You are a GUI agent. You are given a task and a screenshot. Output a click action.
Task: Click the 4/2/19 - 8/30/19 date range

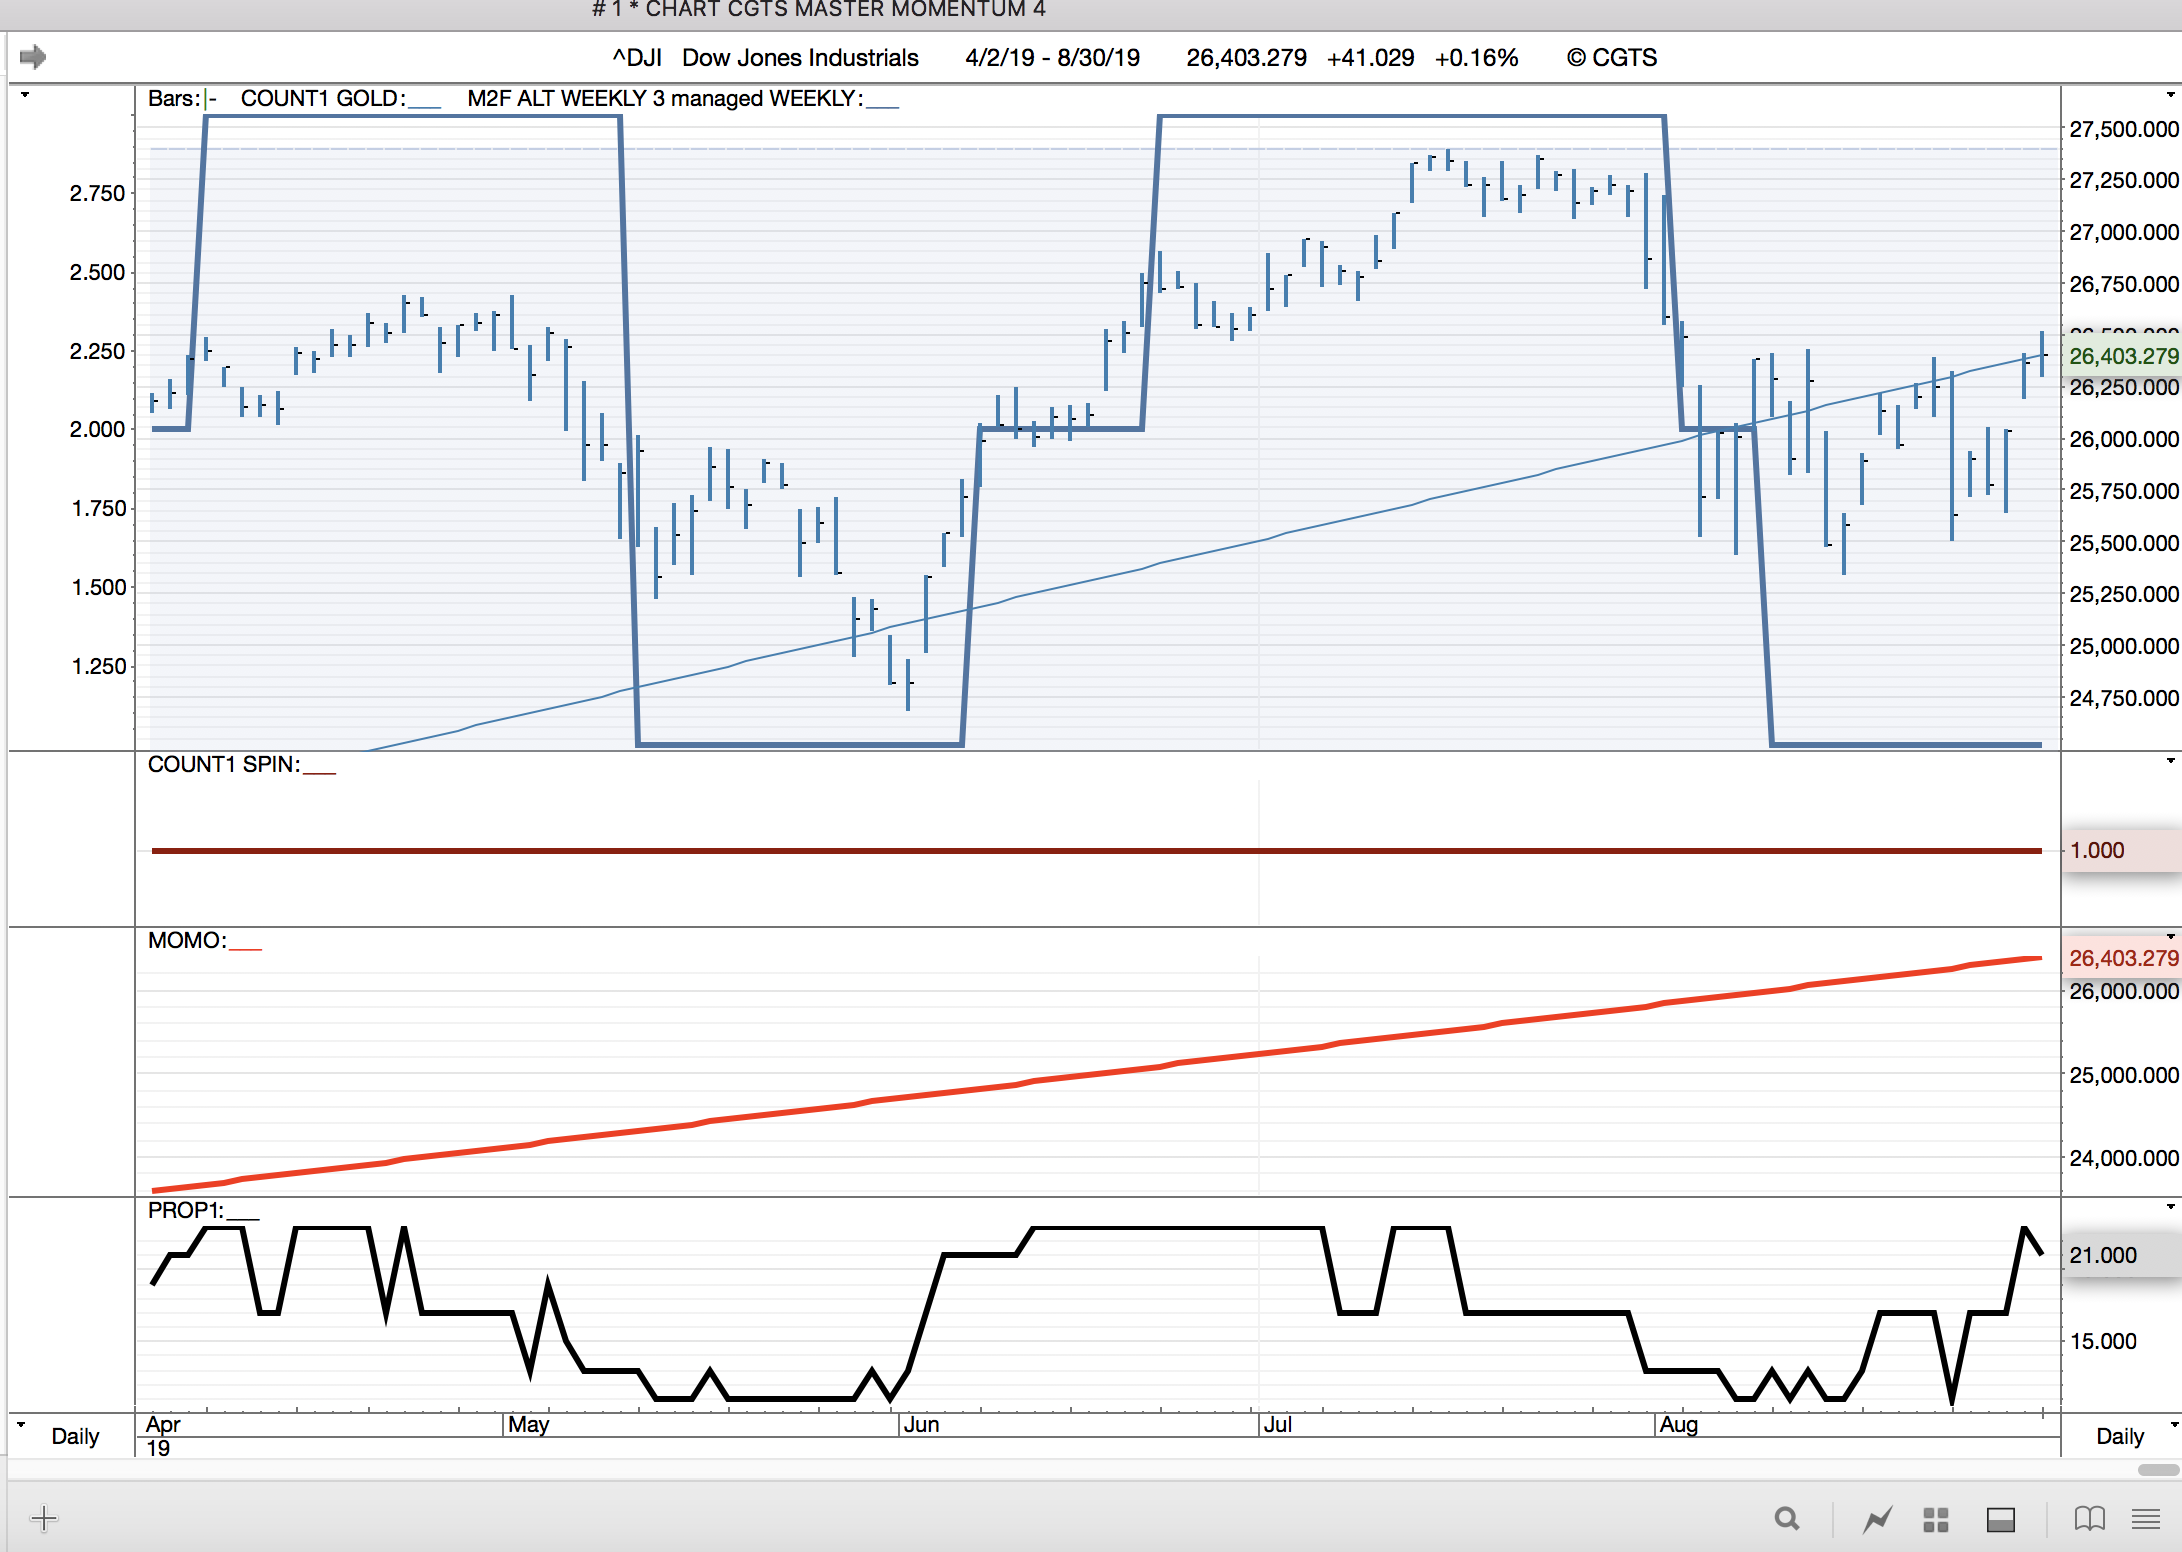click(1052, 58)
